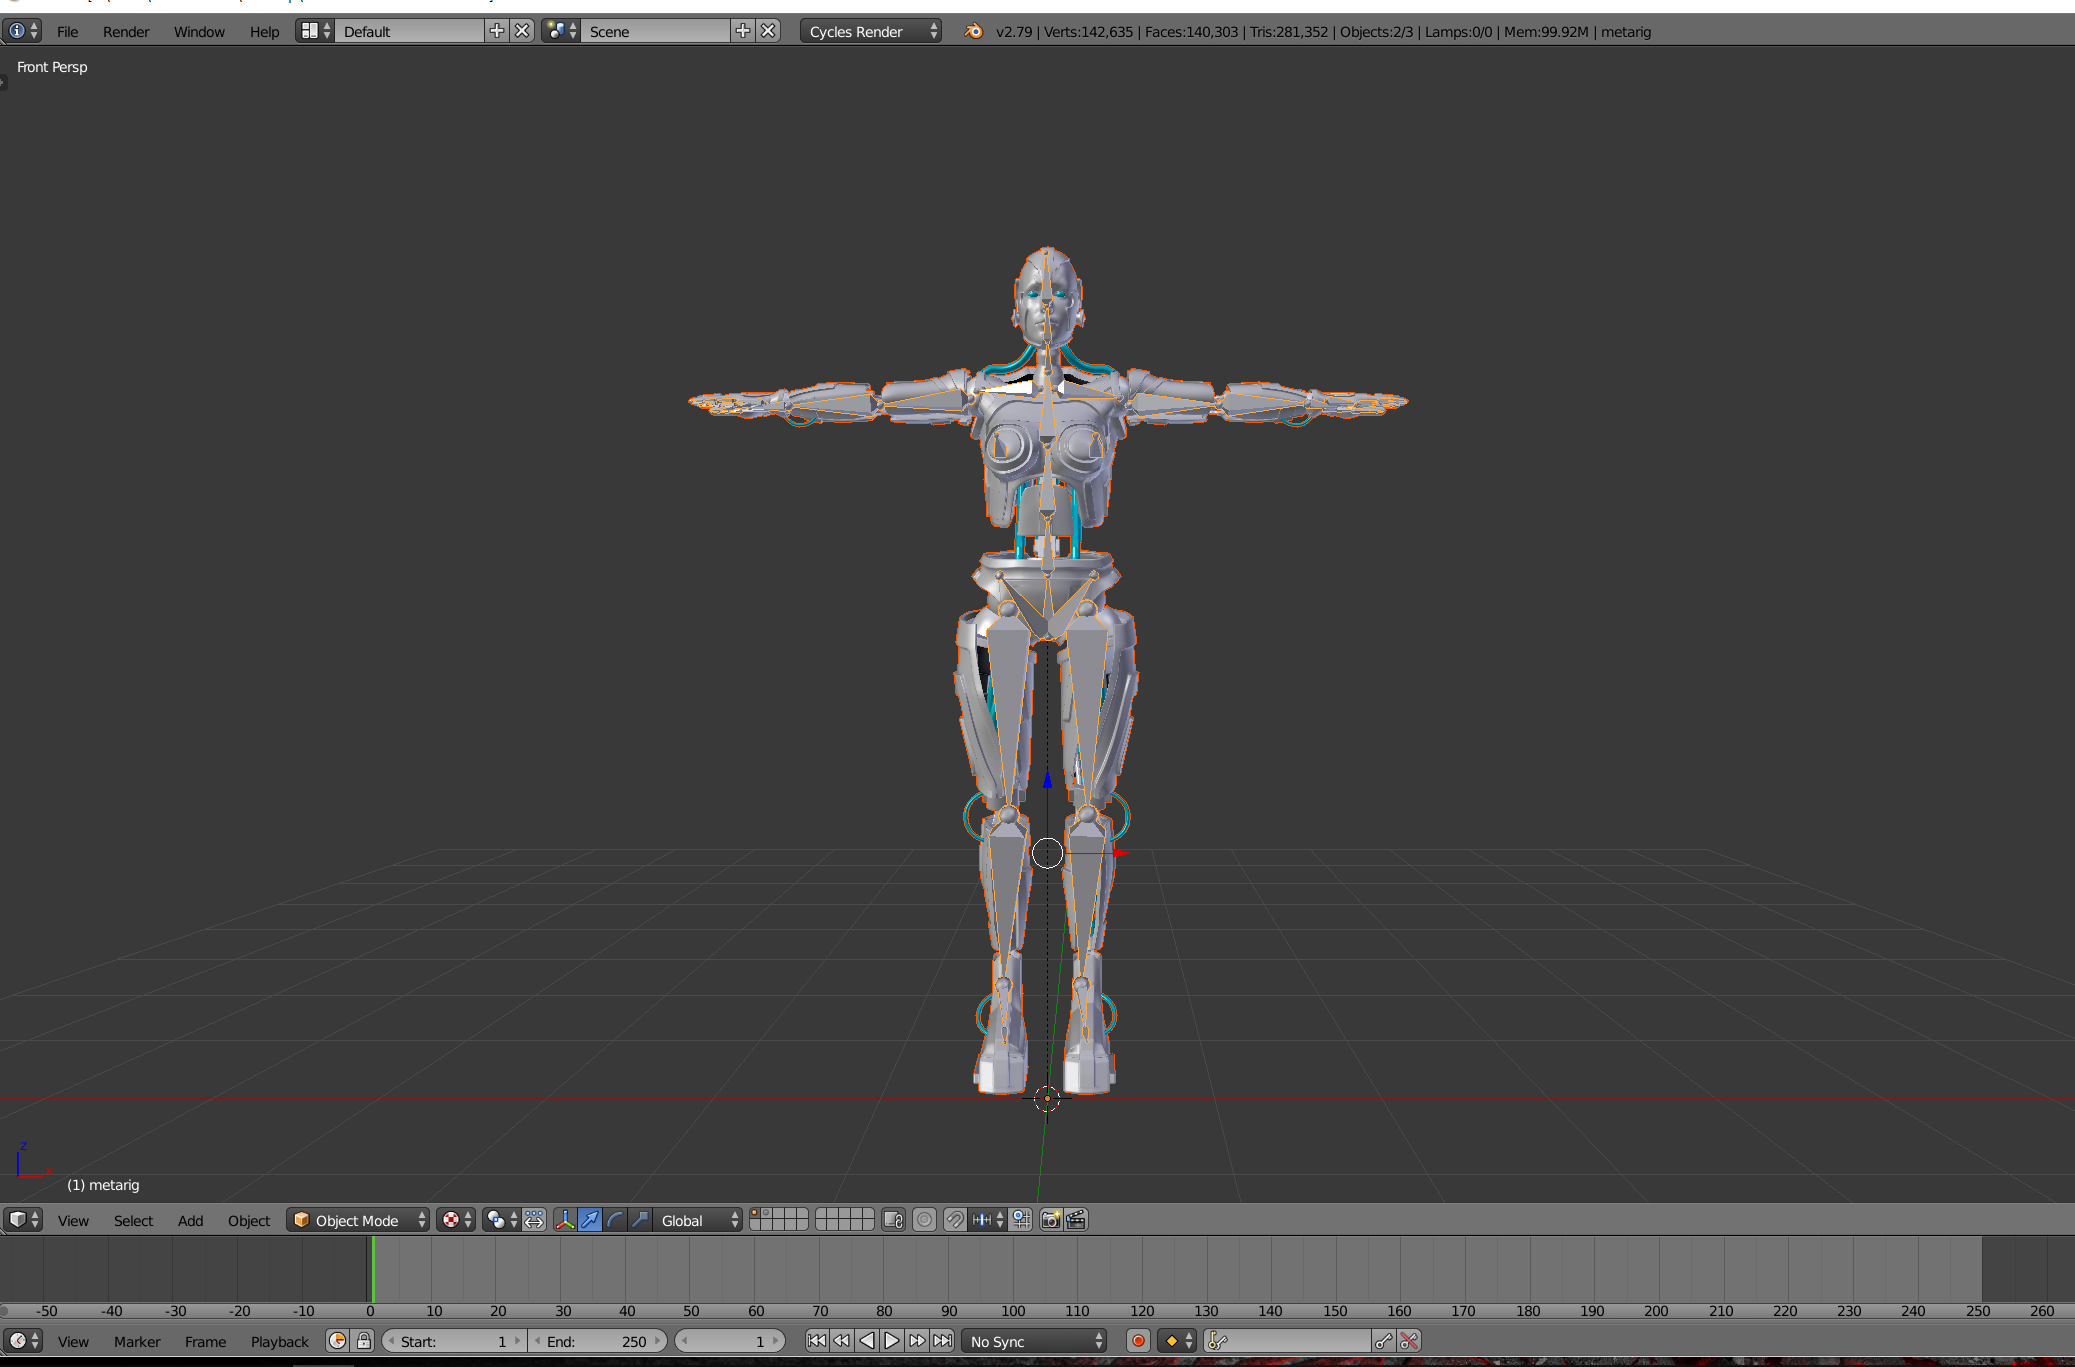
Task: Open the File menu
Action: coord(67,31)
